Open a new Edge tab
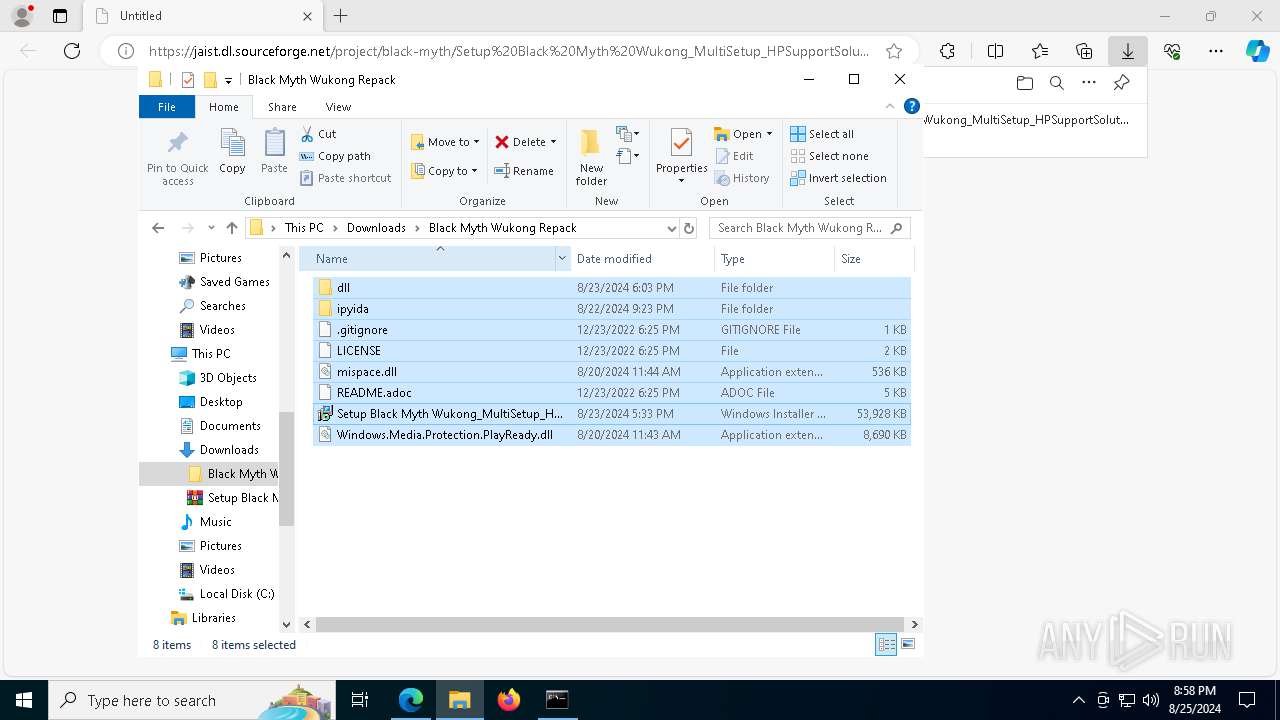The width and height of the screenshot is (1280, 720). (340, 16)
